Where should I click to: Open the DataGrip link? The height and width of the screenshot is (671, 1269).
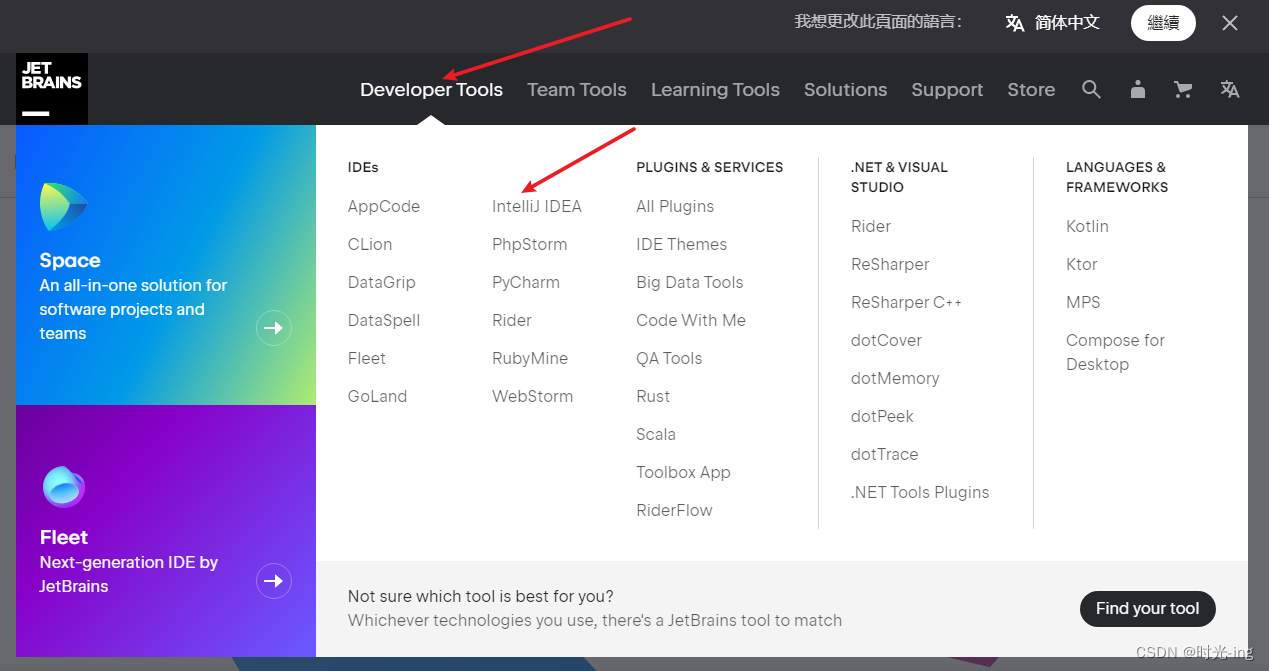click(382, 282)
